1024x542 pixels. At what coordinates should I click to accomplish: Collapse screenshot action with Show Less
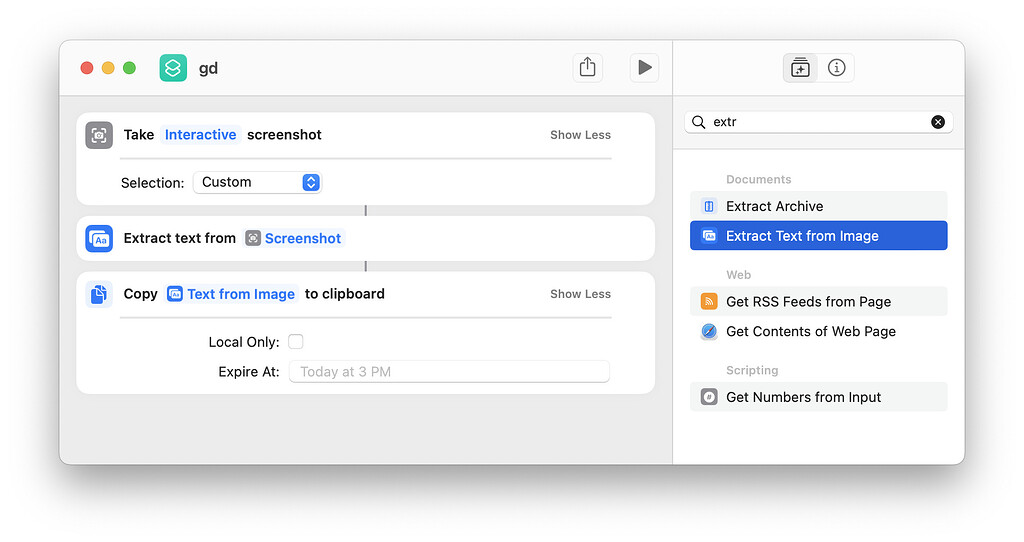point(580,135)
